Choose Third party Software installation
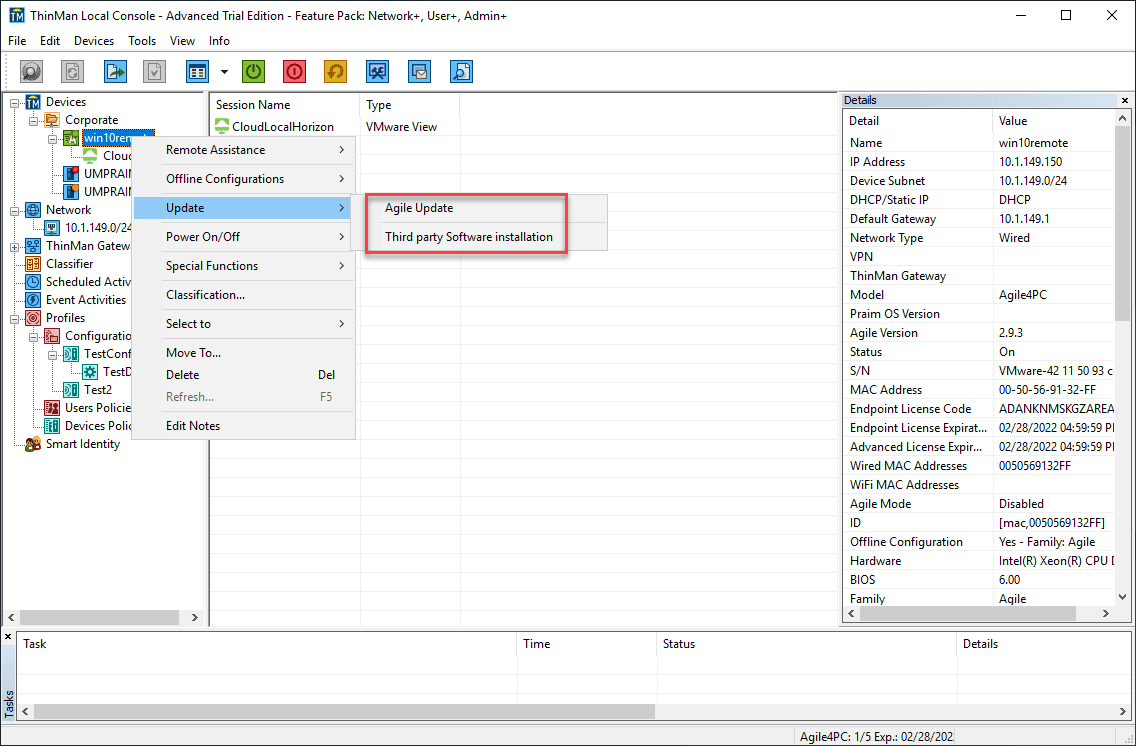The height and width of the screenshot is (746, 1136). point(479,237)
